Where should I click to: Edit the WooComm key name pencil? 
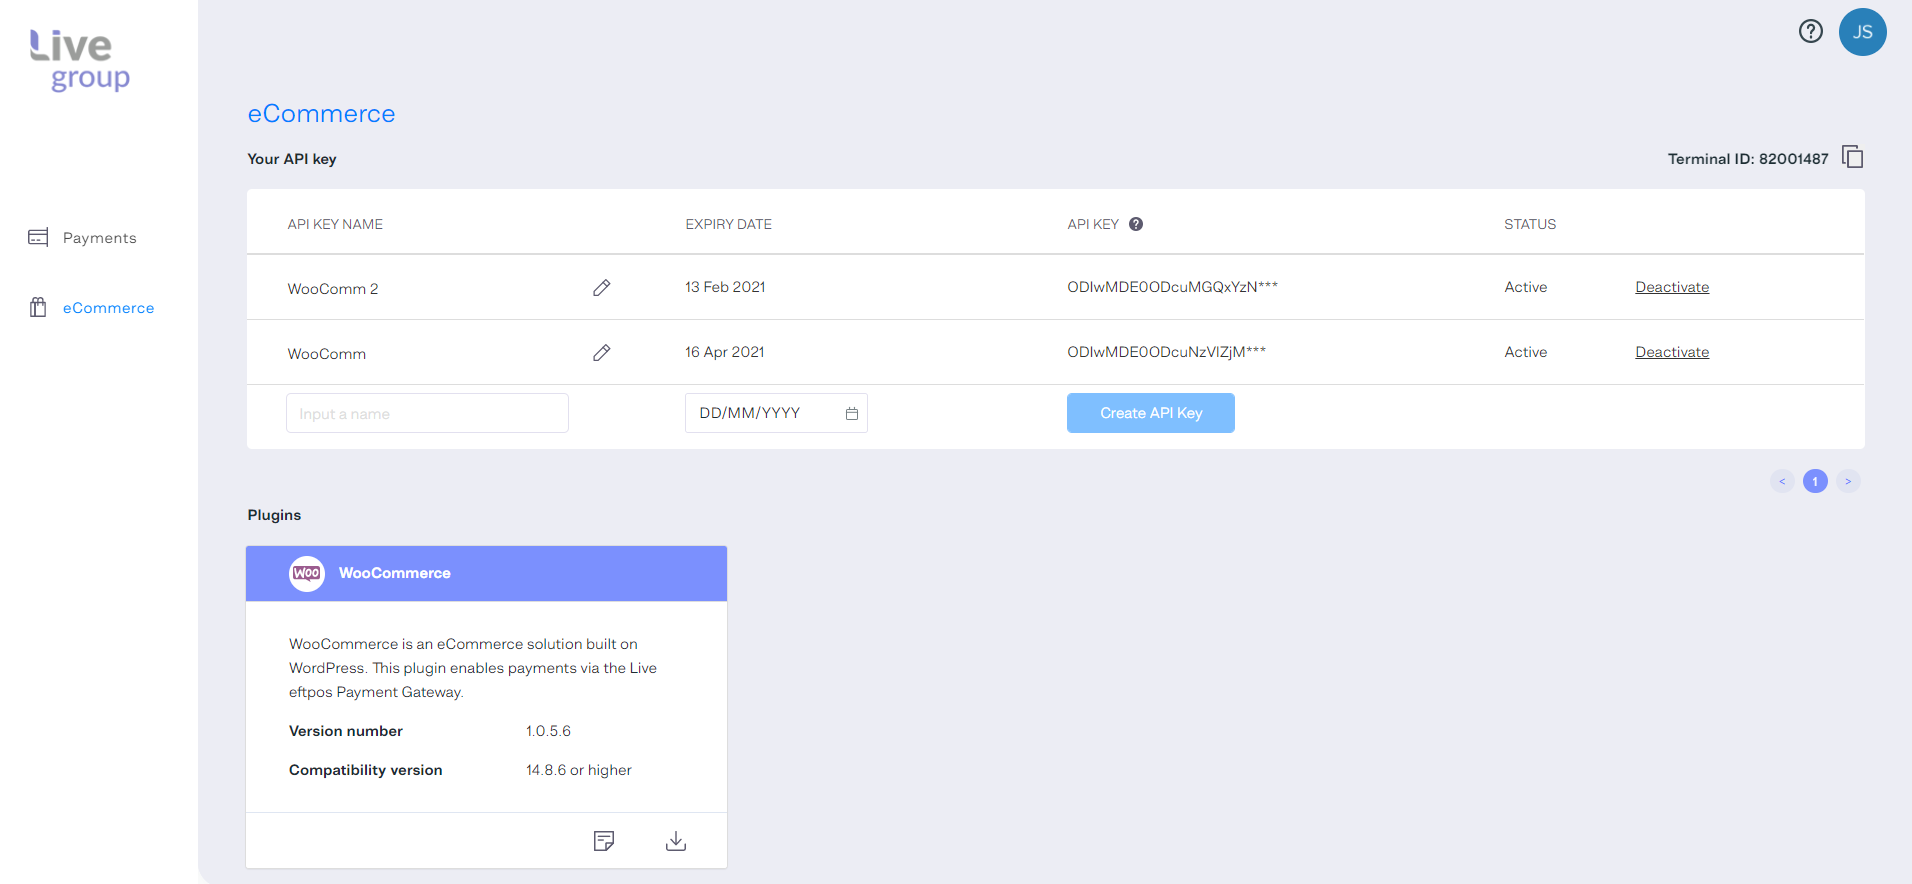pos(601,353)
